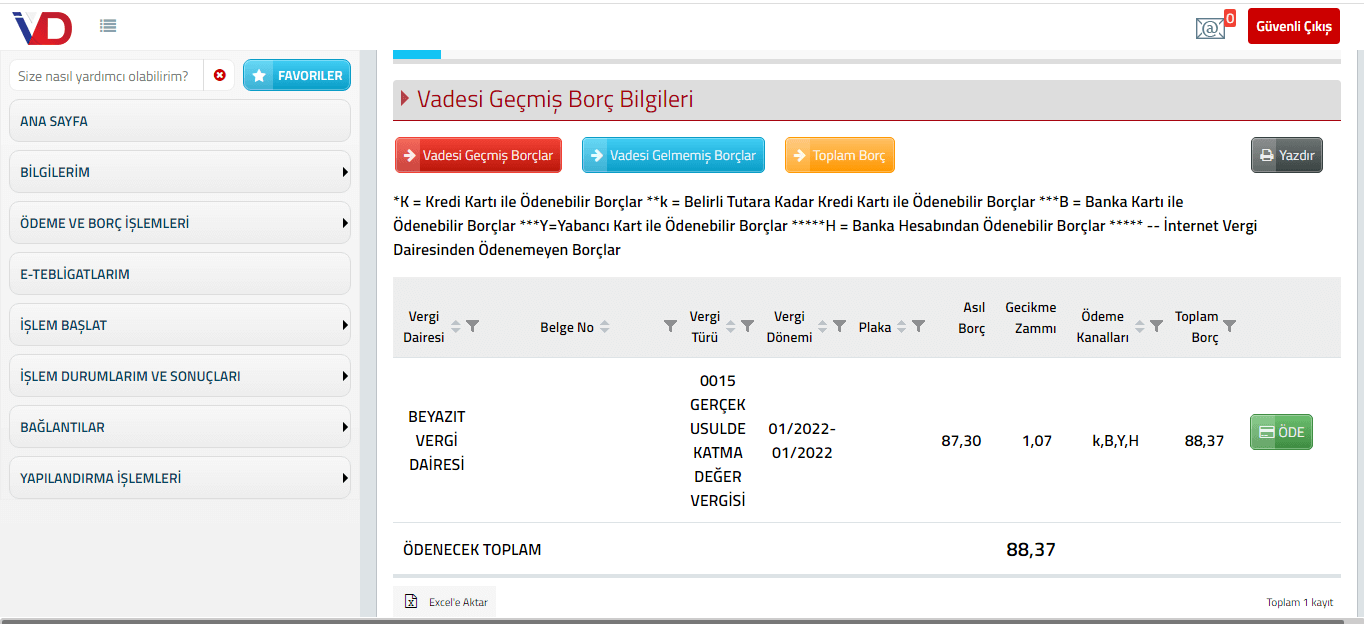Expand the BİLGİLERİM menu
The width and height of the screenshot is (1364, 624).
[x=180, y=172]
